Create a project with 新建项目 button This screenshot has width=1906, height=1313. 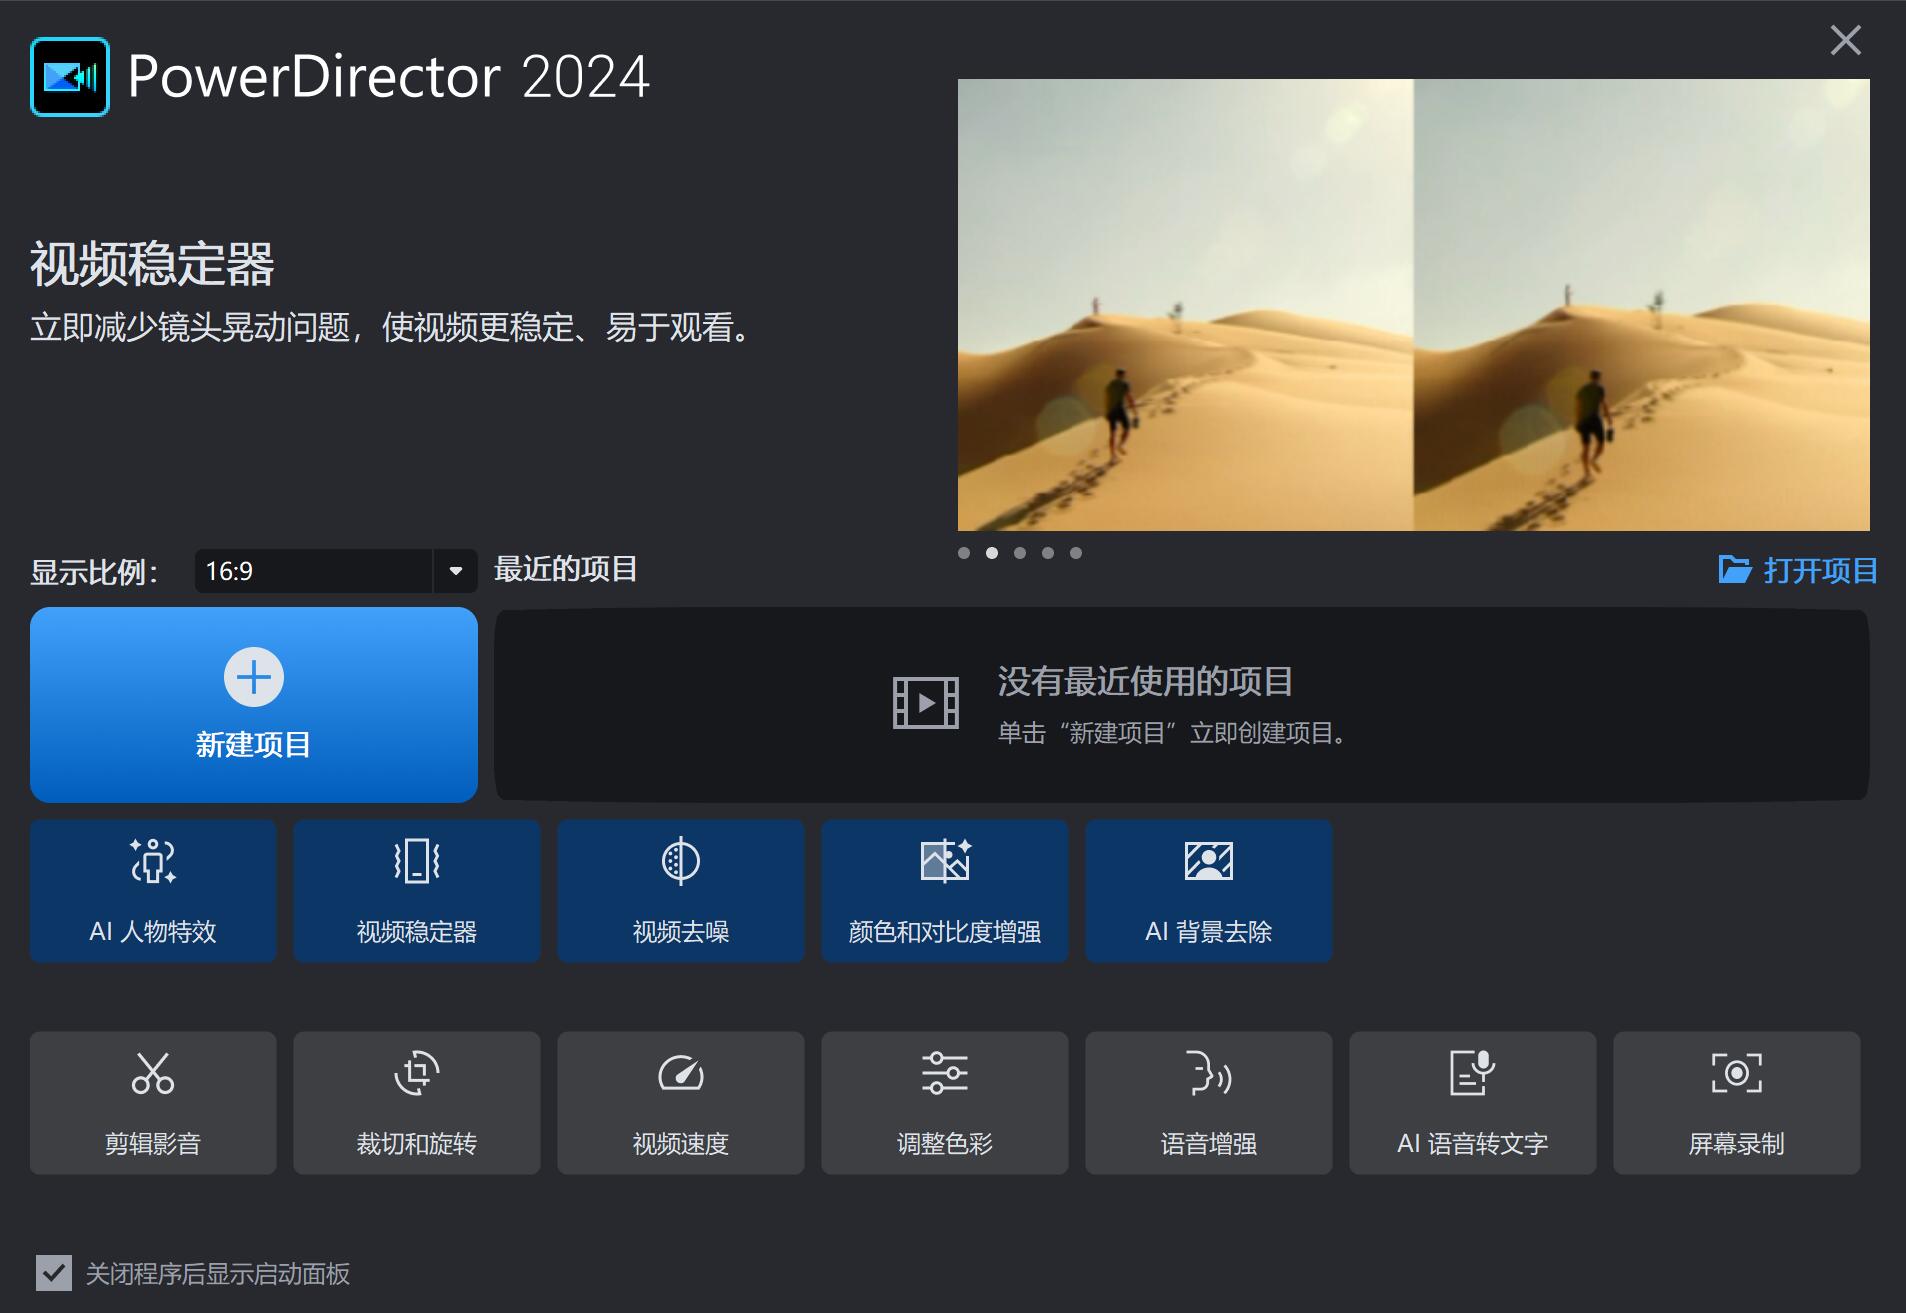(254, 705)
